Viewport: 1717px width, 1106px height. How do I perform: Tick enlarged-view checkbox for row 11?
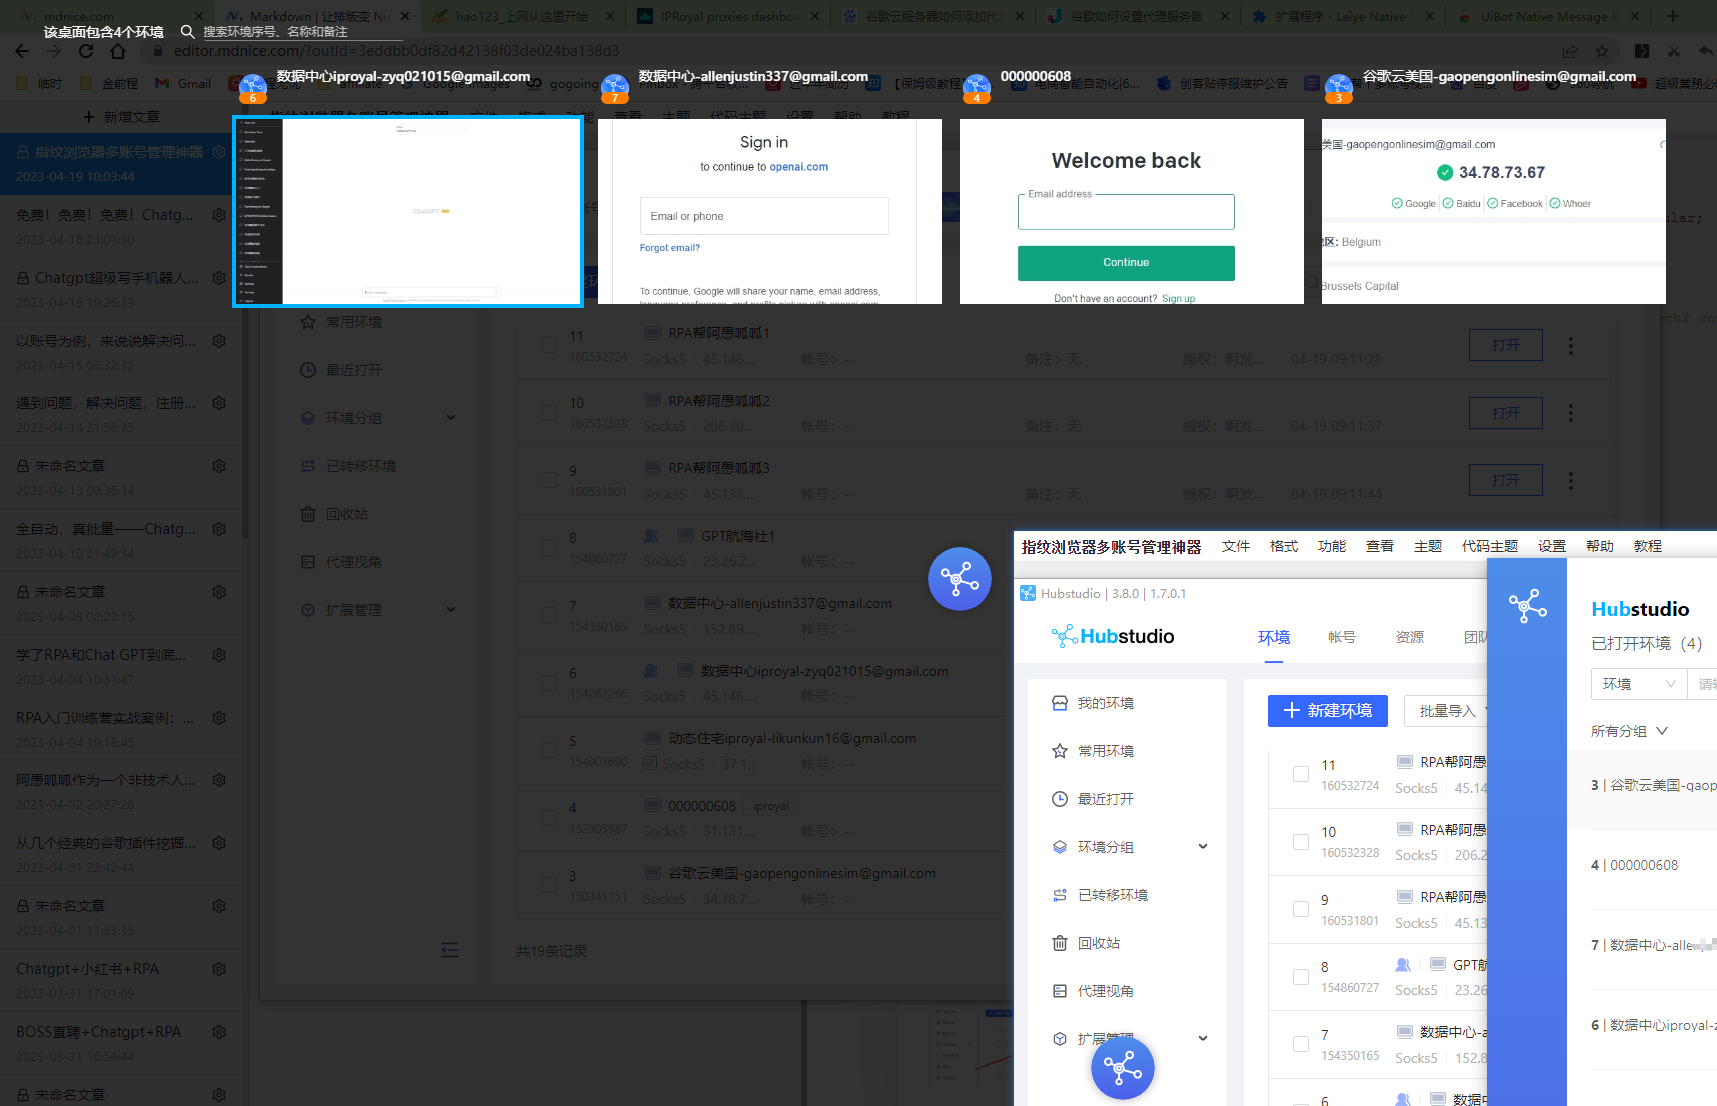[1301, 774]
